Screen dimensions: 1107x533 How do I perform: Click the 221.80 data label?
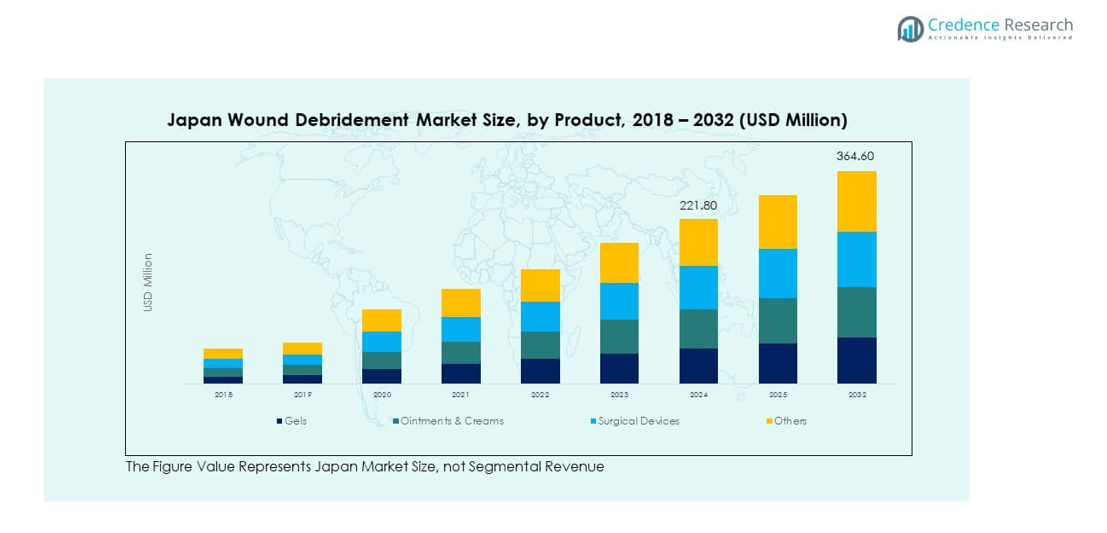(x=698, y=206)
